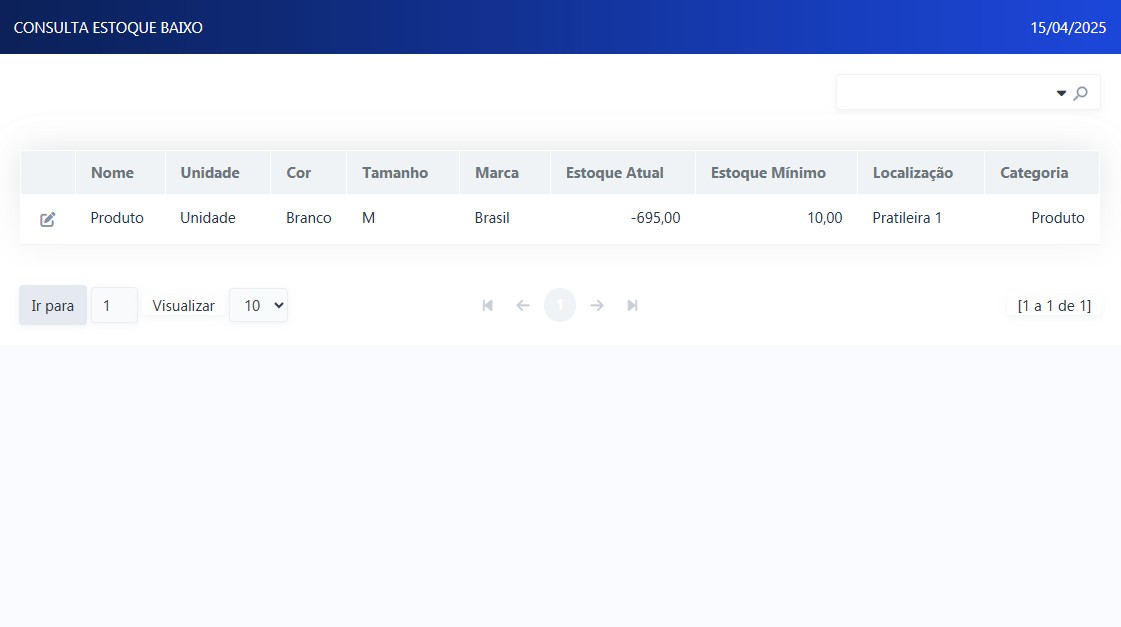Sort by the Categoria column header

(x=1034, y=172)
